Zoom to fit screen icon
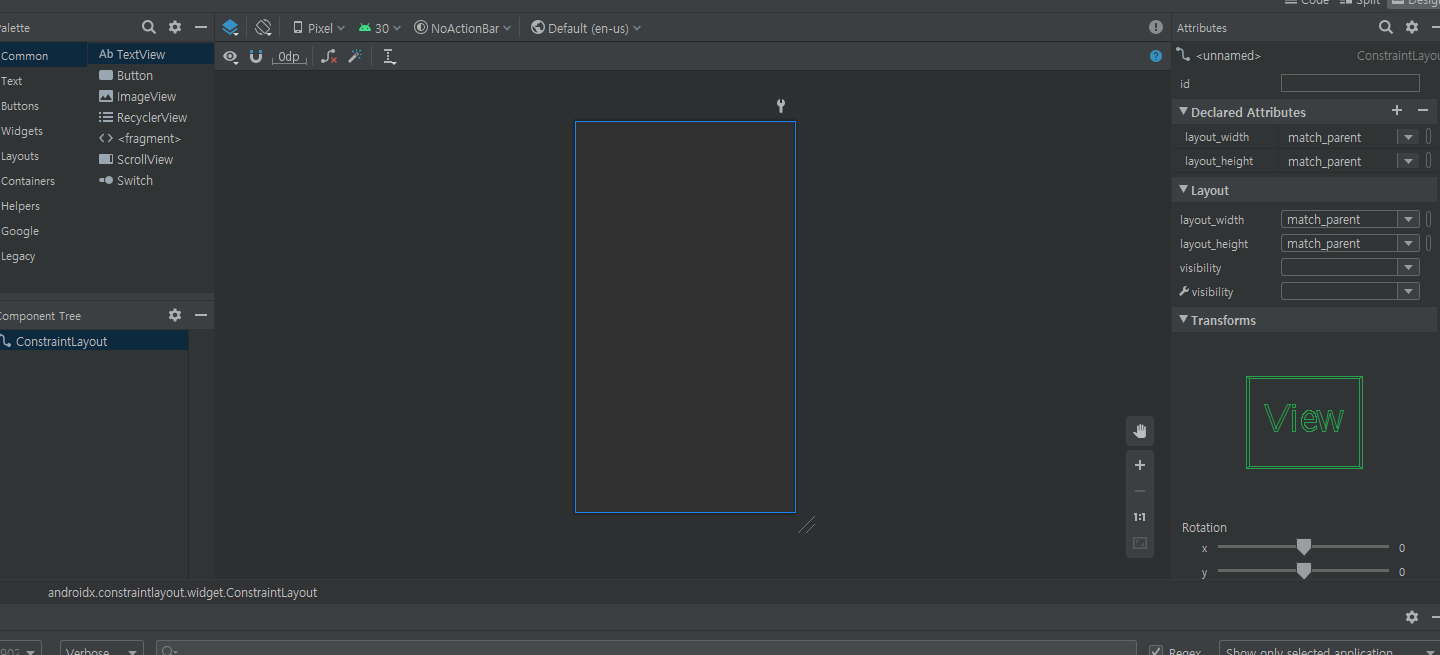The height and width of the screenshot is (655, 1440). pos(1139,543)
